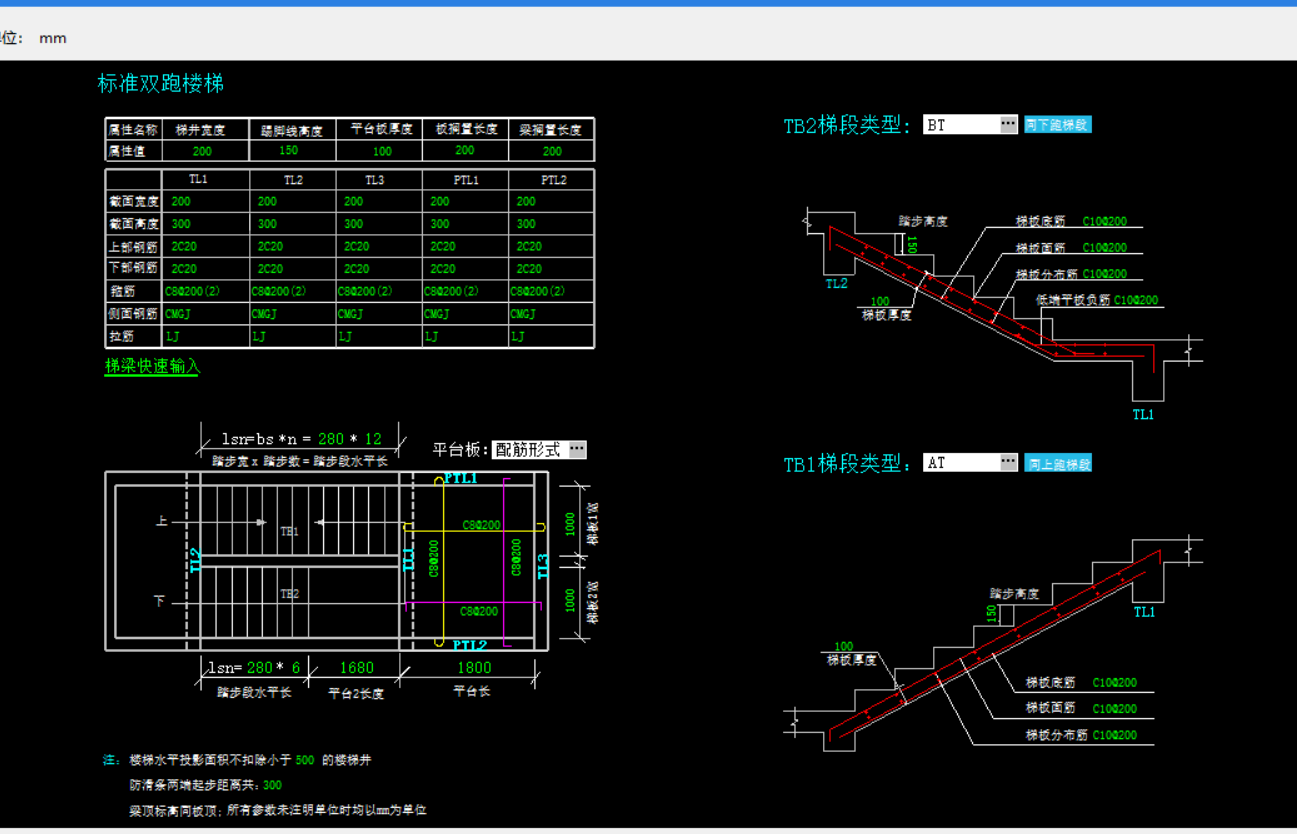Viewport: 1297px width, 834px height.
Task: Select the BT field for TB2 type
Action: [x=961, y=124]
